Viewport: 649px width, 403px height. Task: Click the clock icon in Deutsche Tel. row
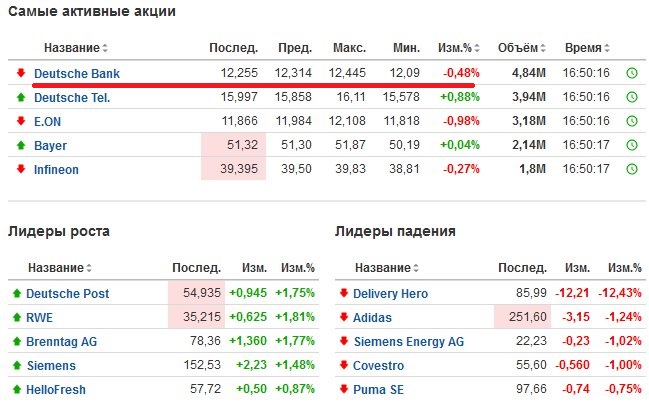pos(632,97)
